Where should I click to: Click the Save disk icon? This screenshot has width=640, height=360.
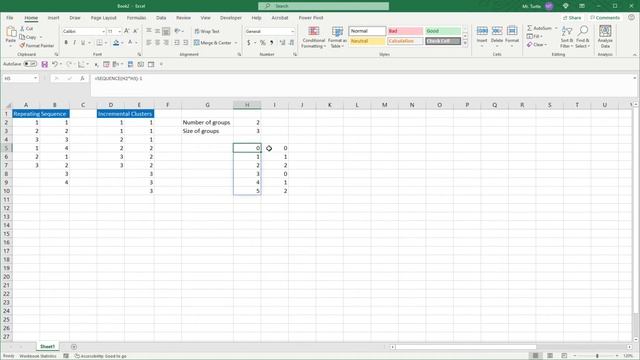click(45, 64)
